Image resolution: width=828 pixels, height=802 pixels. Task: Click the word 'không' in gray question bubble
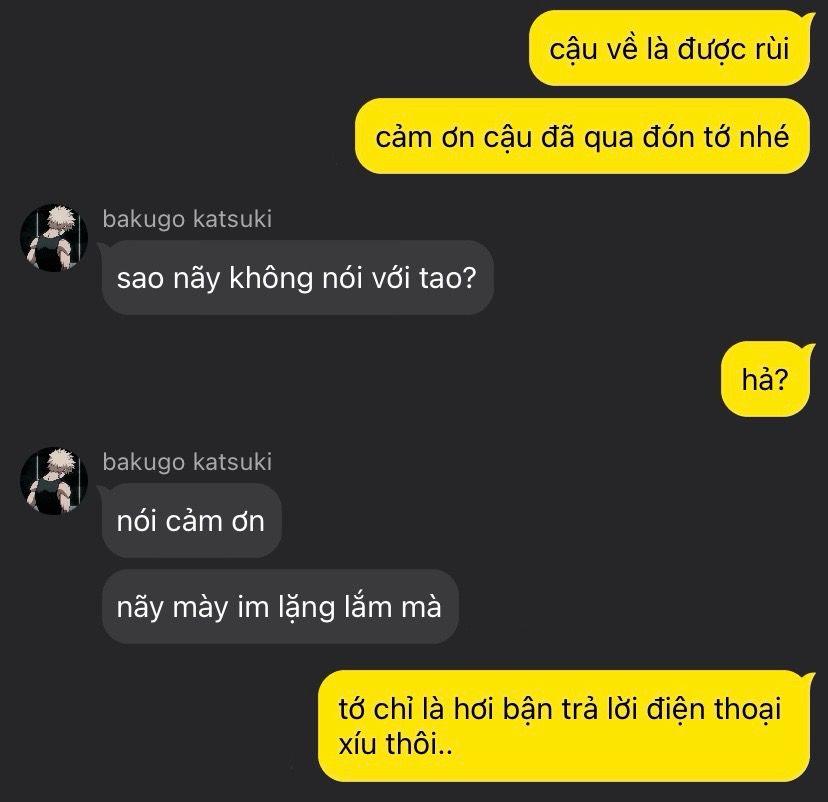point(271,278)
